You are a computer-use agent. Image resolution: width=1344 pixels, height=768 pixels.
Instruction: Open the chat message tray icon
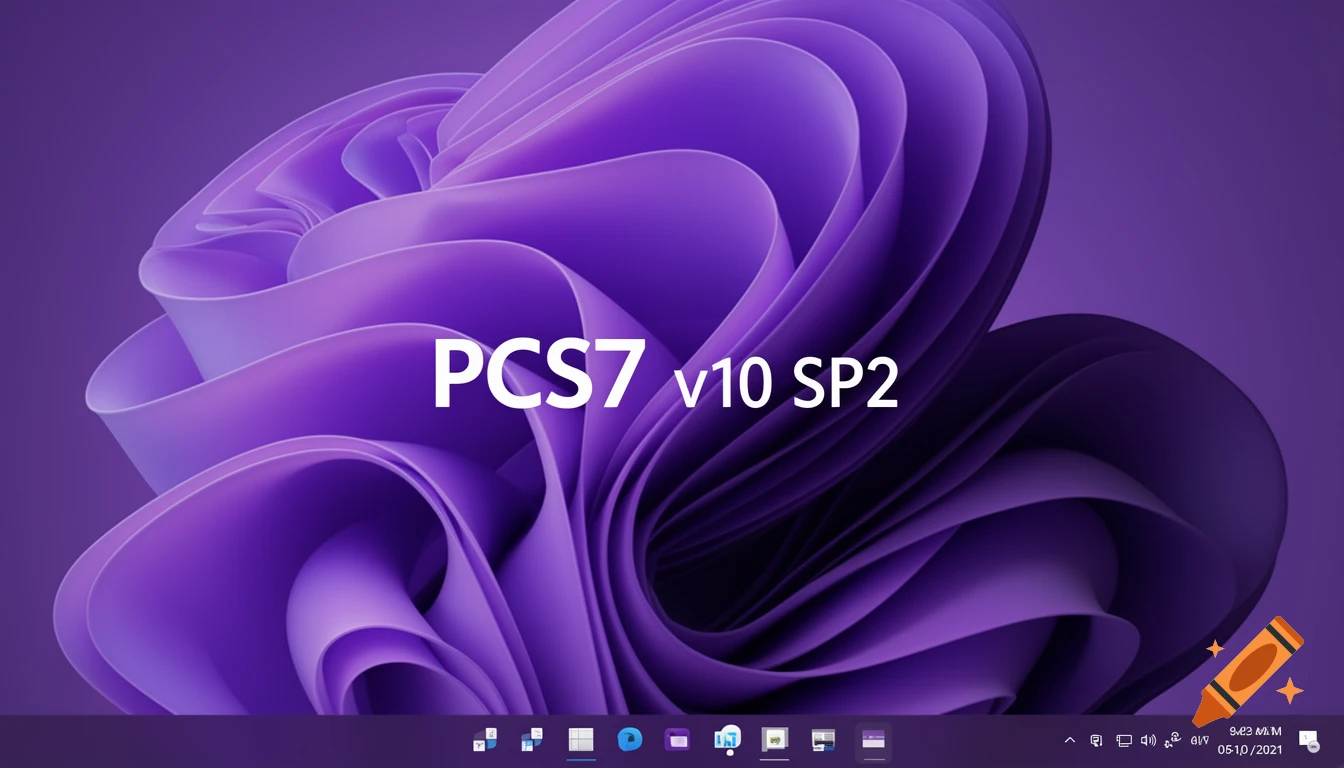pyautogui.click(x=1097, y=741)
